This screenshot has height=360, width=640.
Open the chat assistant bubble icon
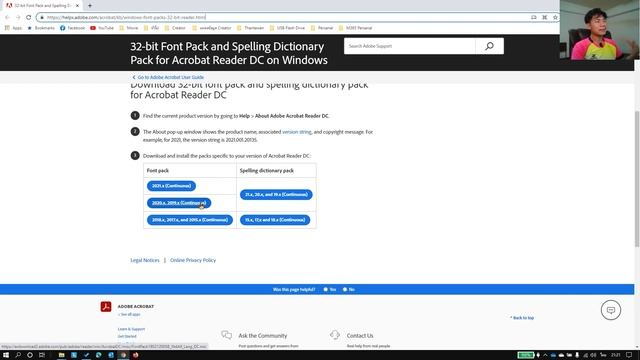[611, 310]
